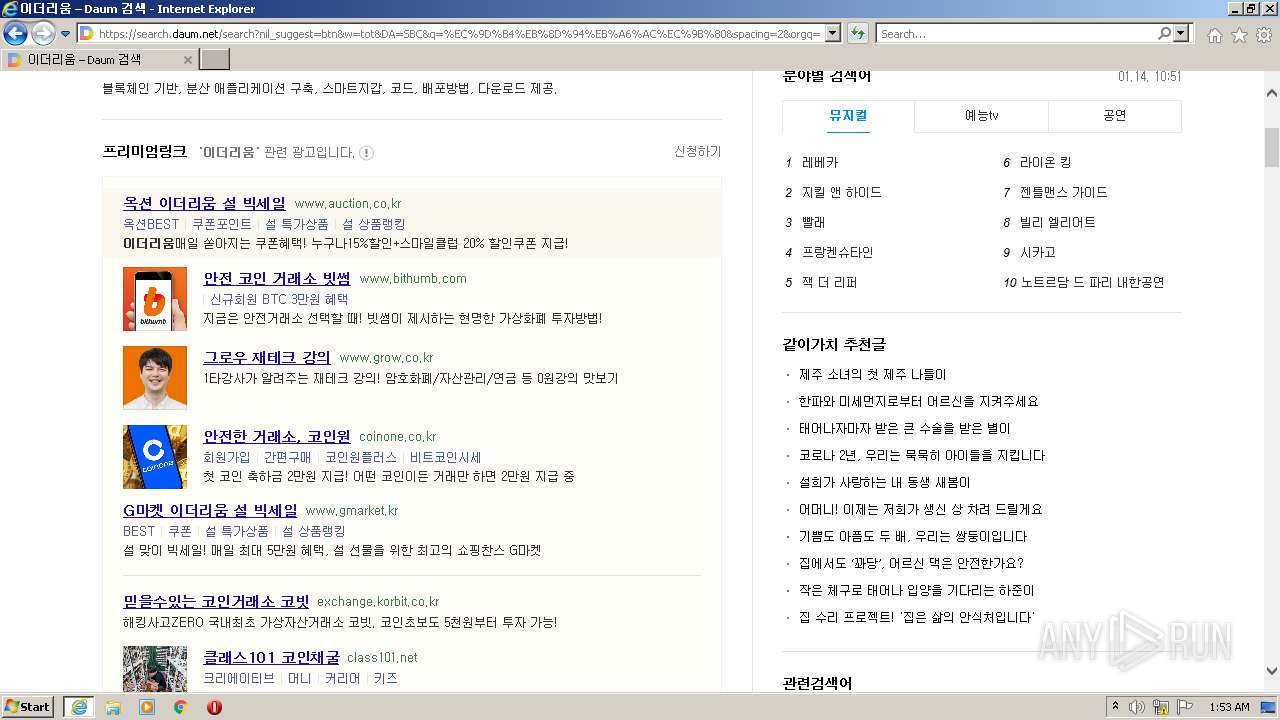
Task: Click the 그로우 instructor thumbnail
Action: click(155, 378)
